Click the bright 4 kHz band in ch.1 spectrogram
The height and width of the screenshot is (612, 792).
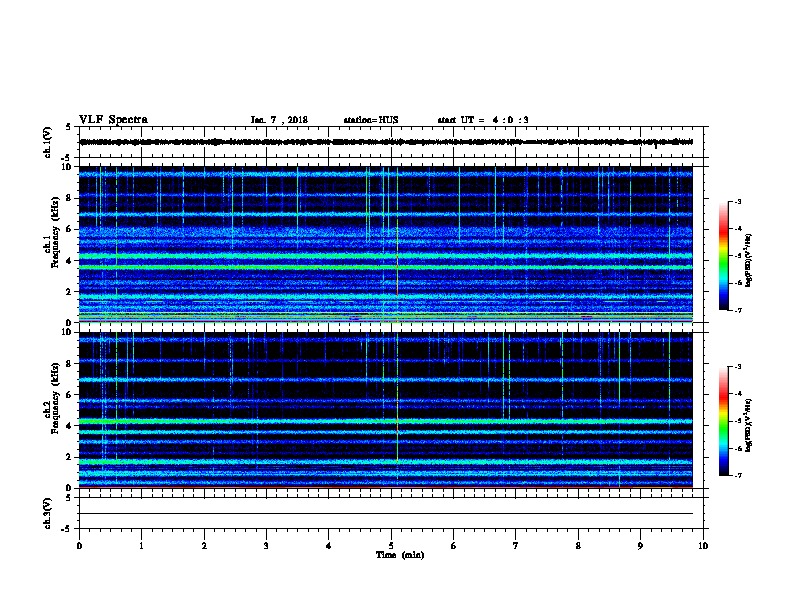pos(386,257)
